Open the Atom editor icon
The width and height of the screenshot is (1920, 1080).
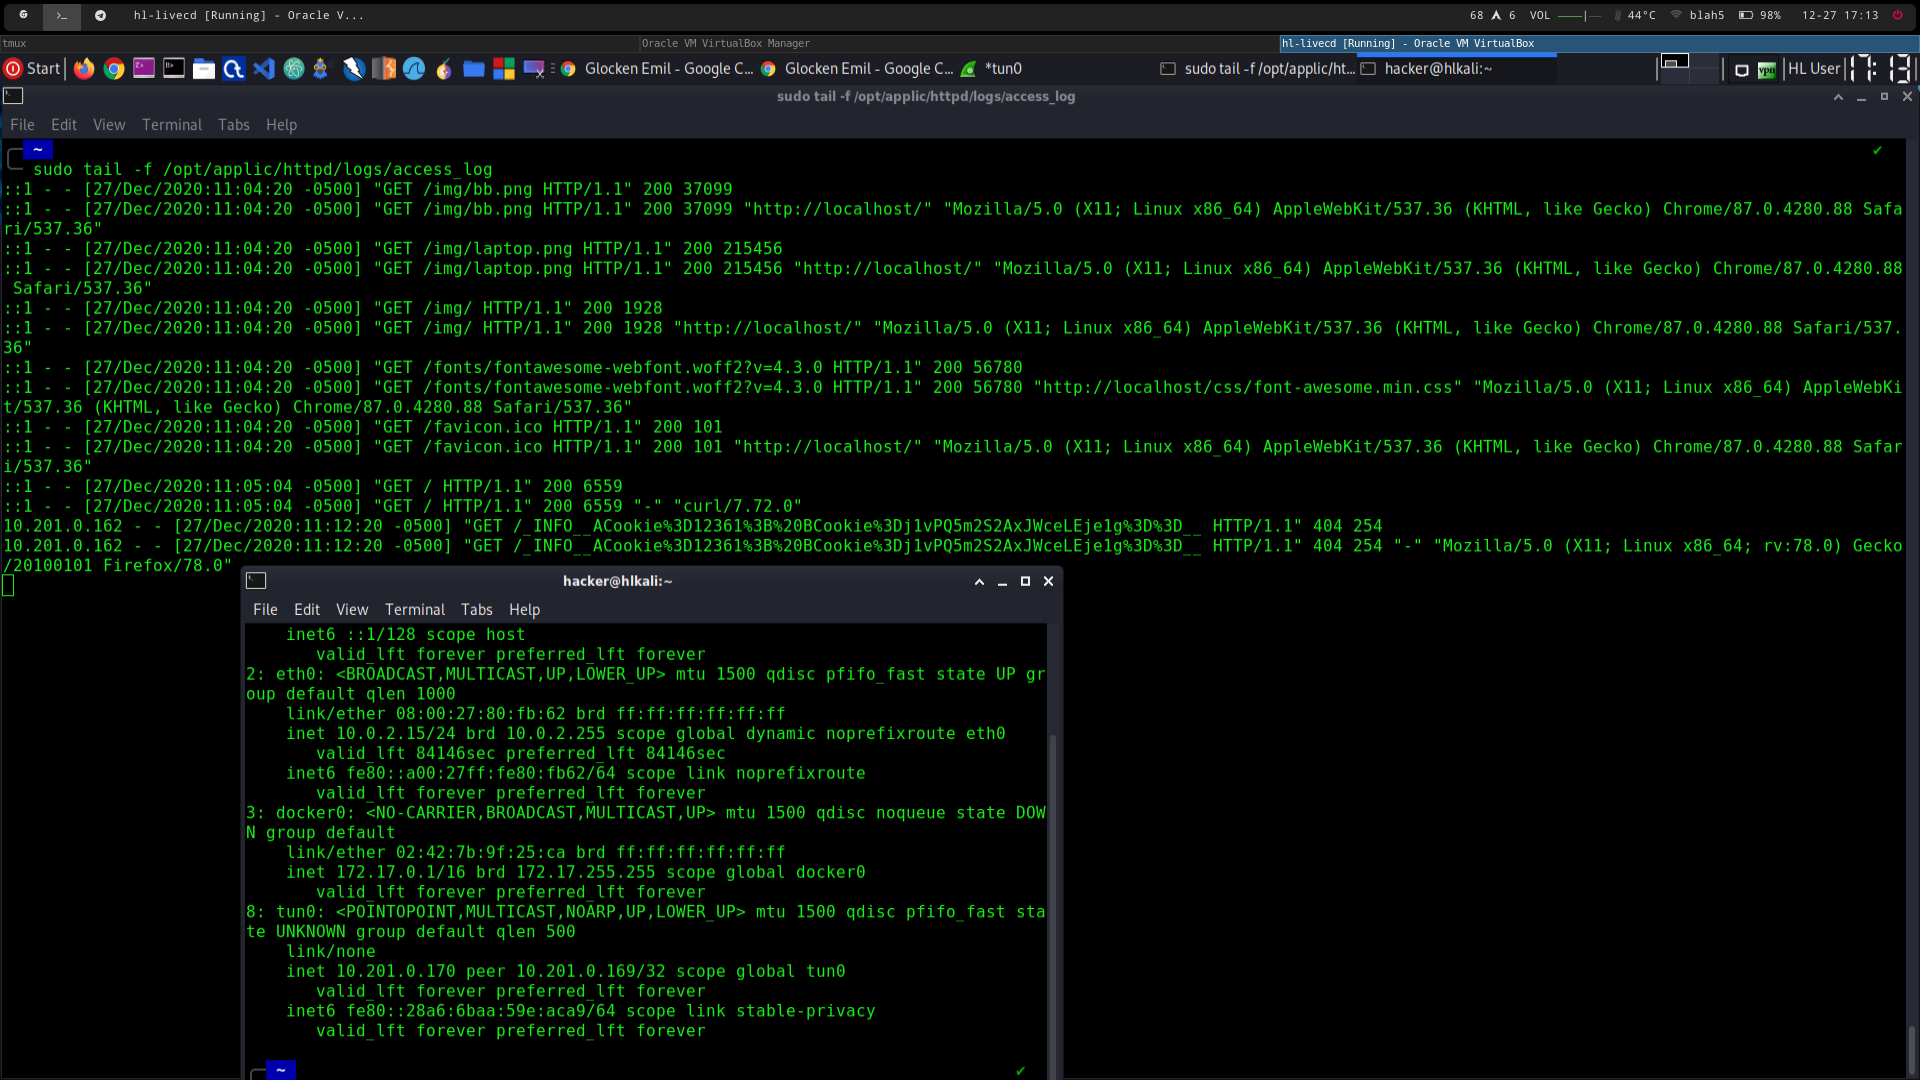294,69
